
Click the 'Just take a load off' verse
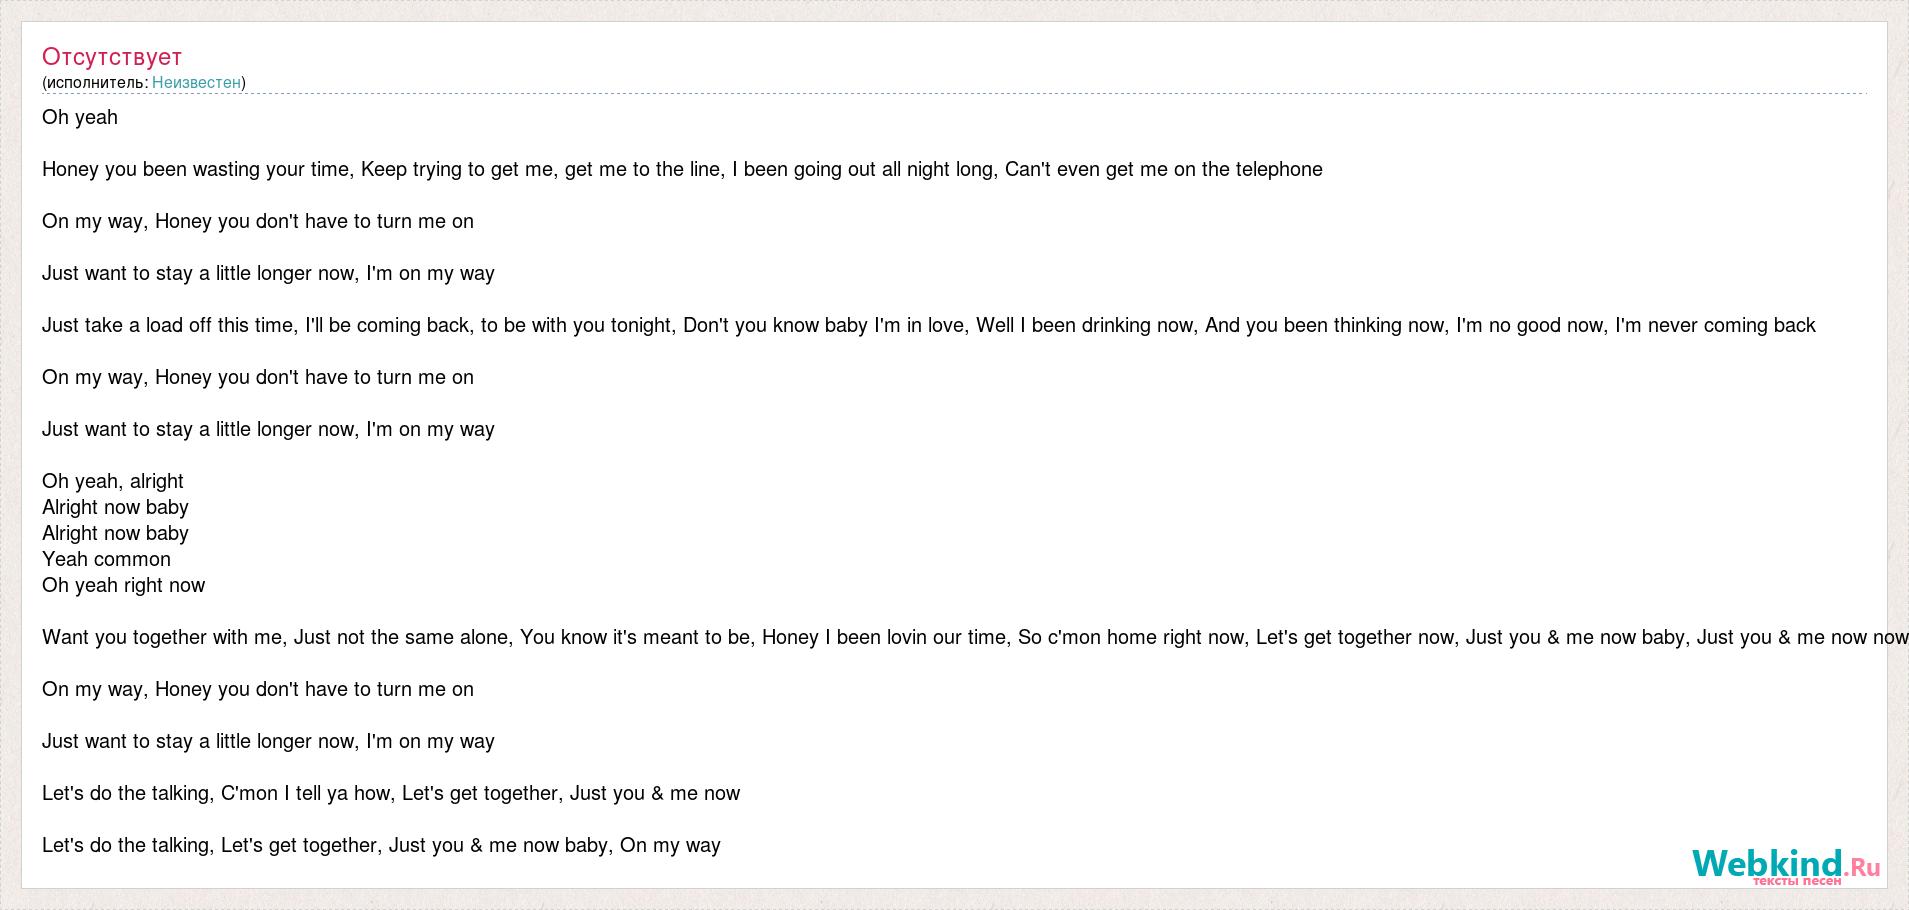tap(928, 325)
